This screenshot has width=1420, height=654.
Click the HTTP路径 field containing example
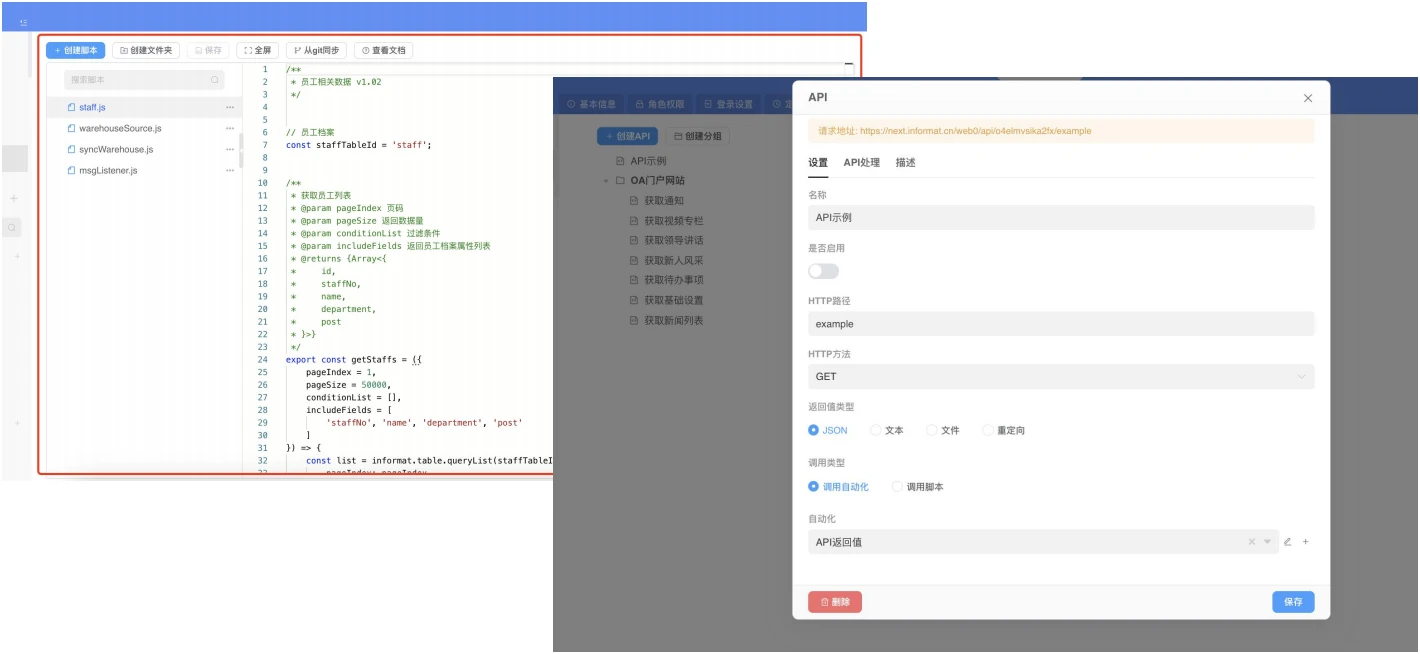[x=1061, y=324]
